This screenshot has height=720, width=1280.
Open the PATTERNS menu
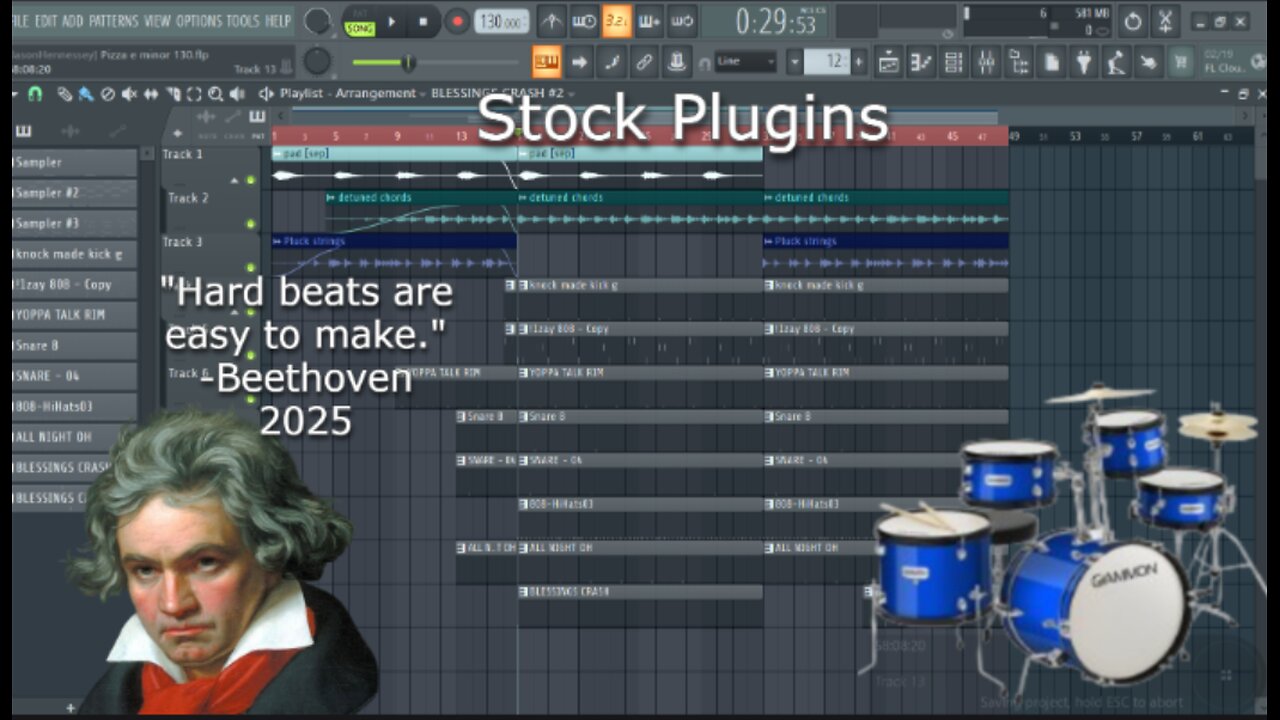114,21
